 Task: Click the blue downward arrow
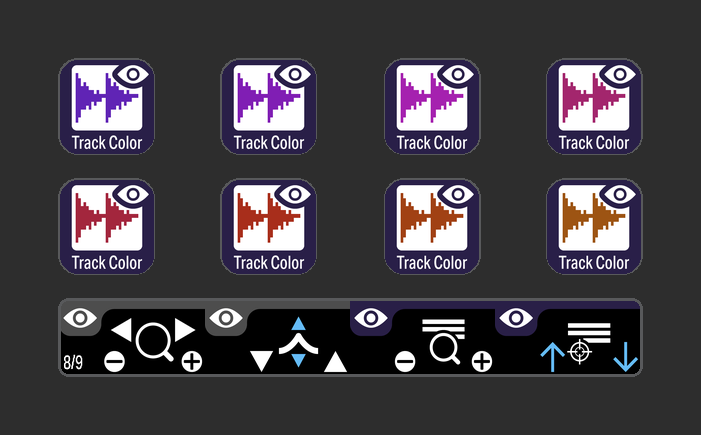(626, 357)
